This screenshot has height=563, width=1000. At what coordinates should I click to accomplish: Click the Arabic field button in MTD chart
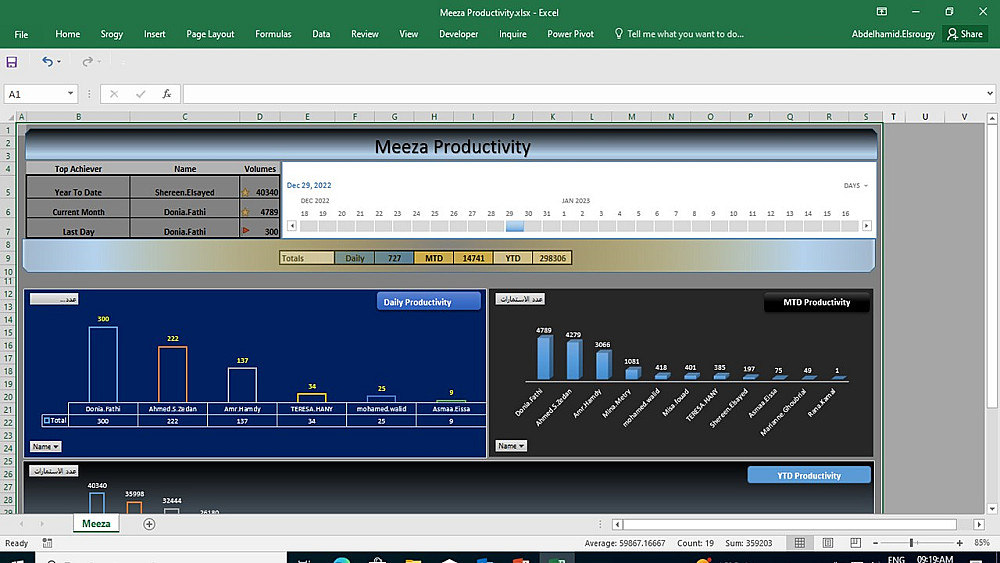pos(520,299)
